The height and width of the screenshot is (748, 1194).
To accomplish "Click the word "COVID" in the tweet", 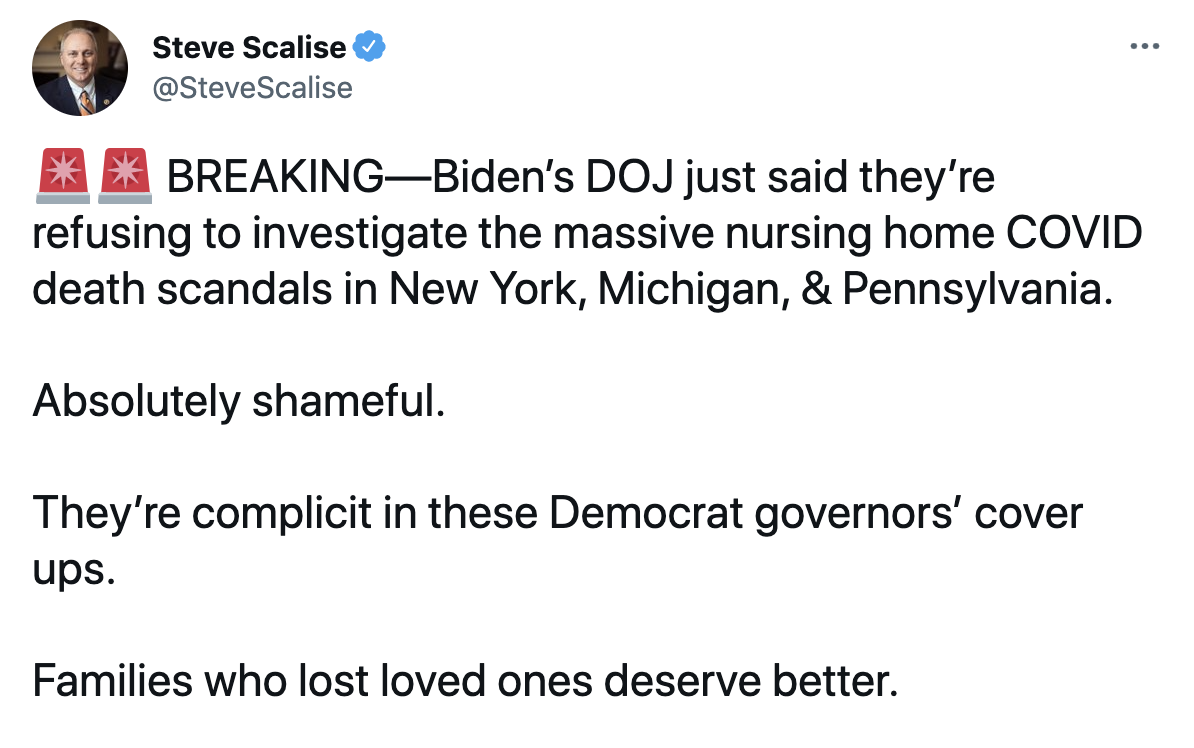I will (x=1074, y=234).
